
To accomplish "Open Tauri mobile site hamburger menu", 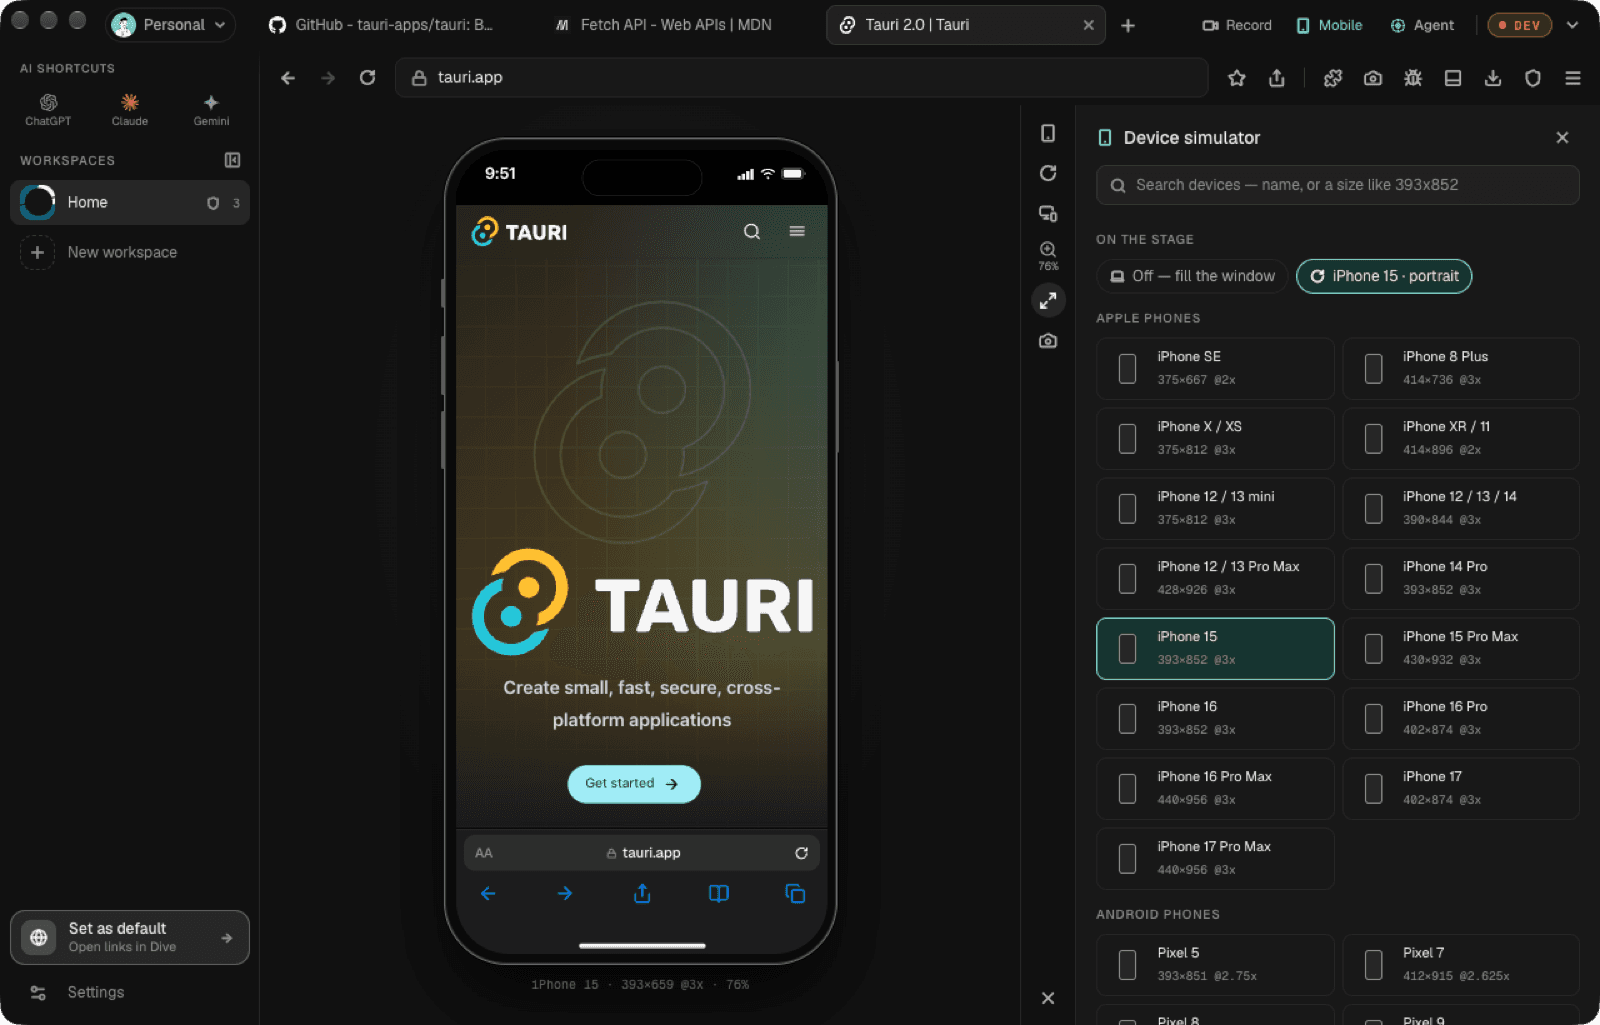I will tap(797, 232).
